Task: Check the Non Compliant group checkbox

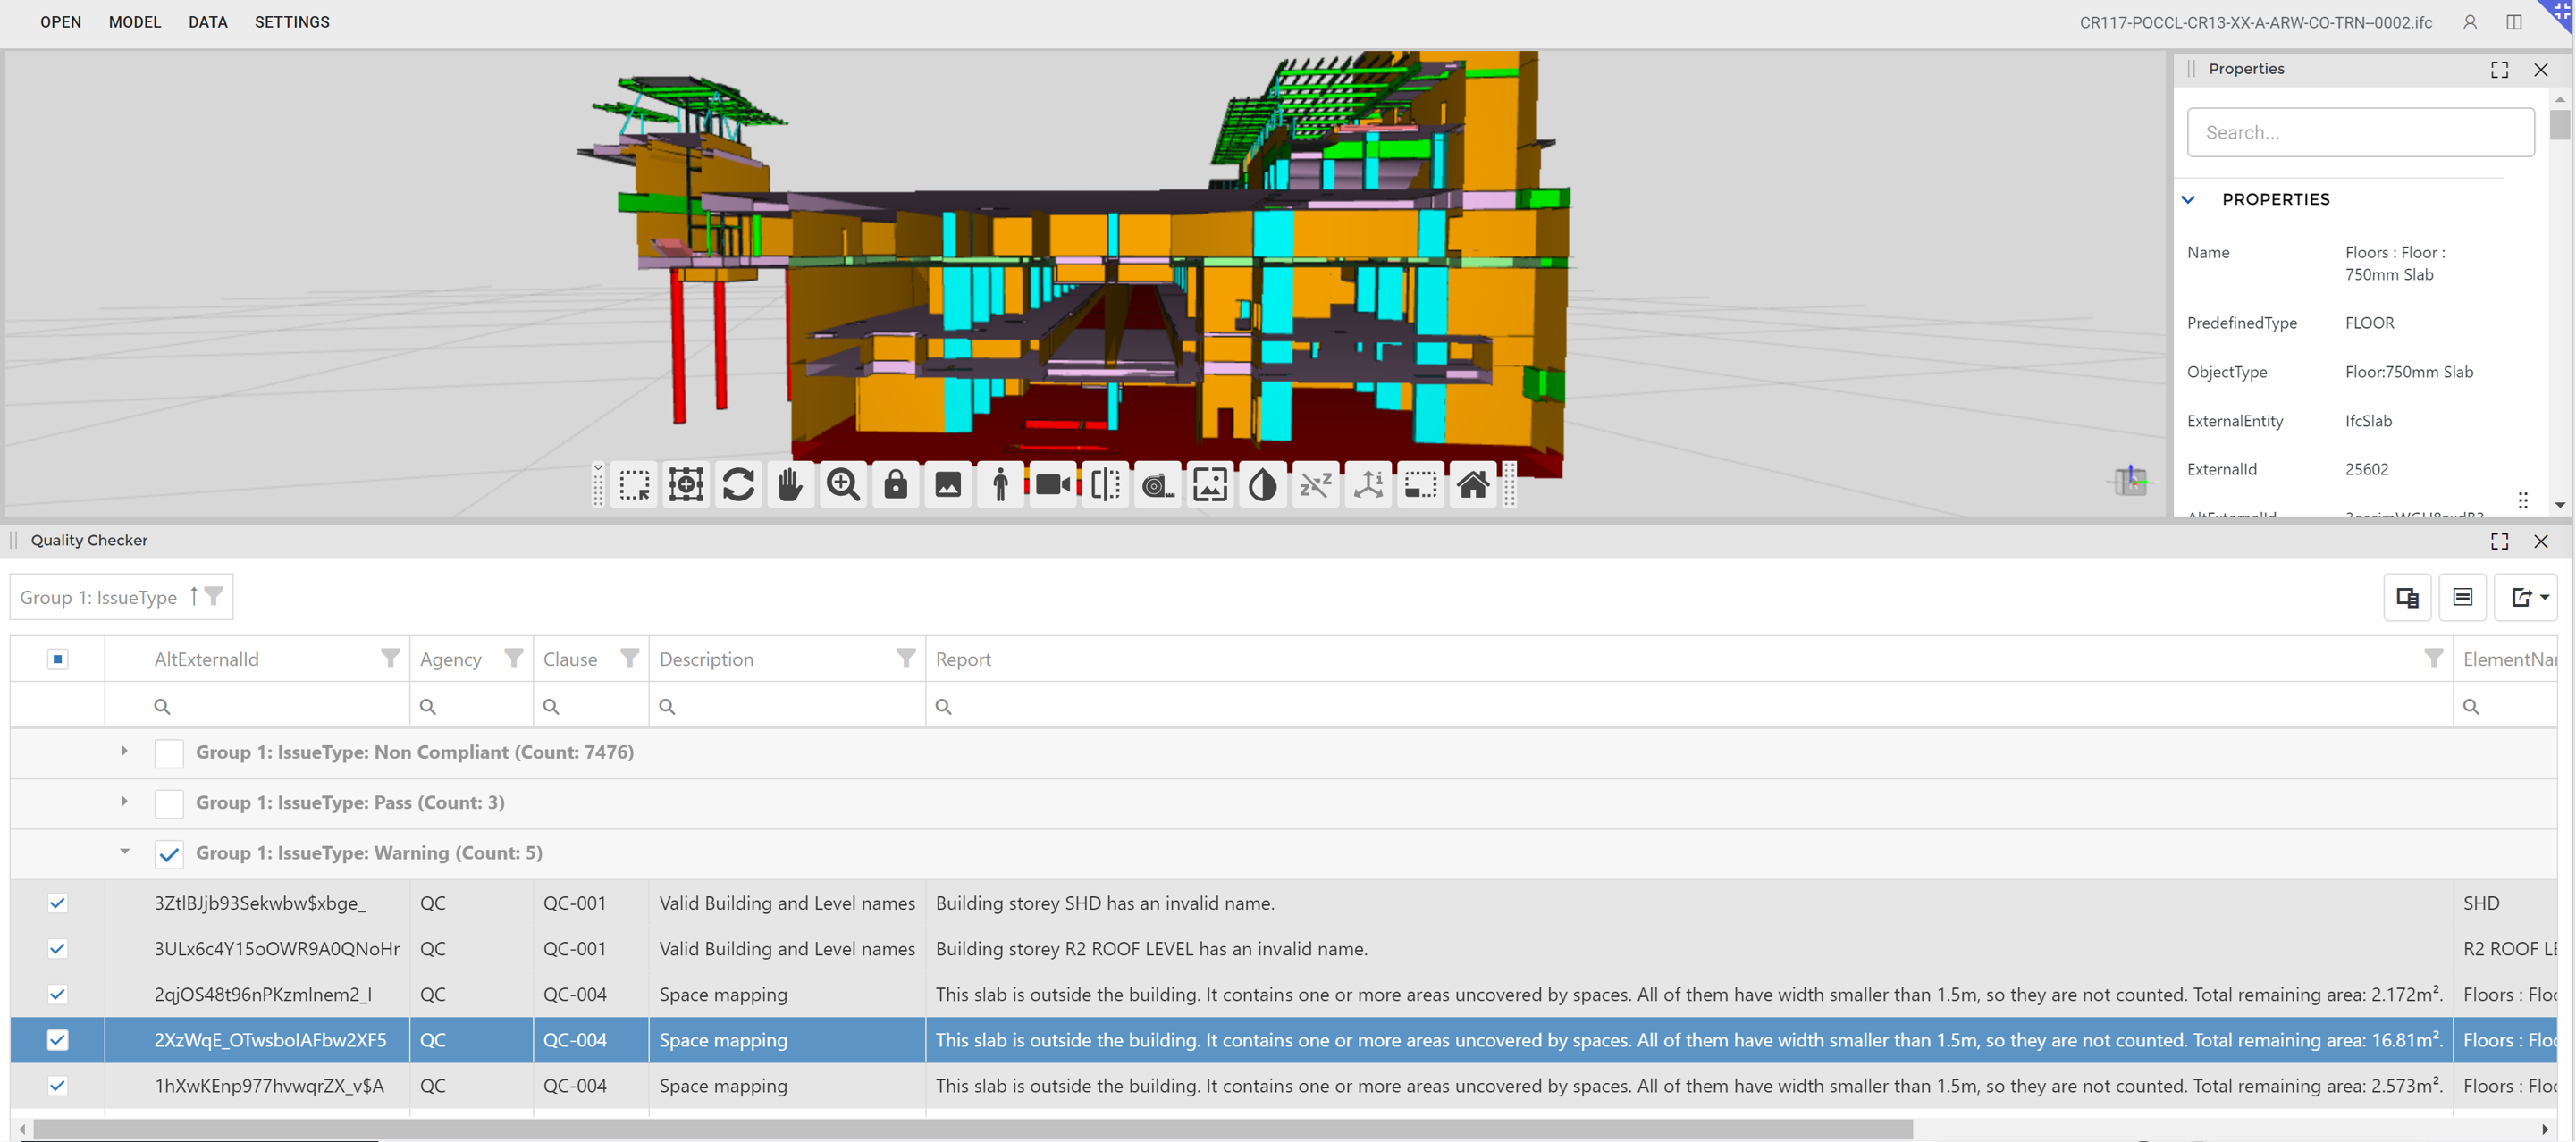Action: coord(169,753)
